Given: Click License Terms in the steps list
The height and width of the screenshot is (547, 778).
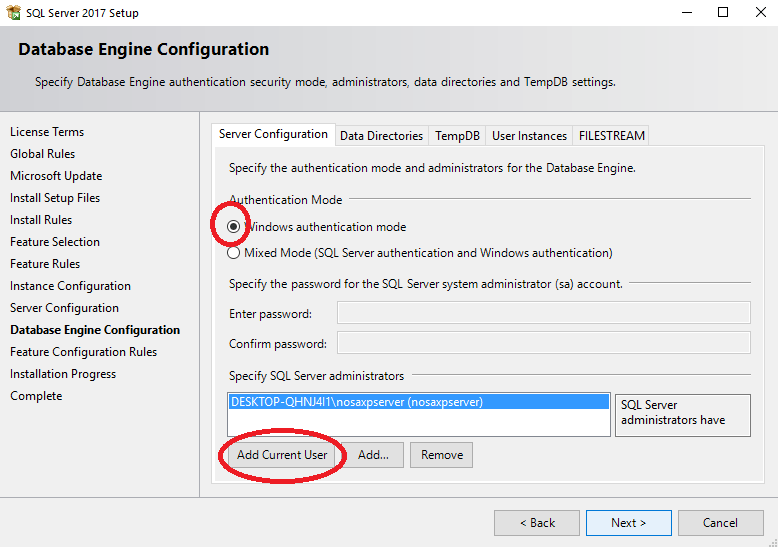Looking at the screenshot, I should click(47, 132).
